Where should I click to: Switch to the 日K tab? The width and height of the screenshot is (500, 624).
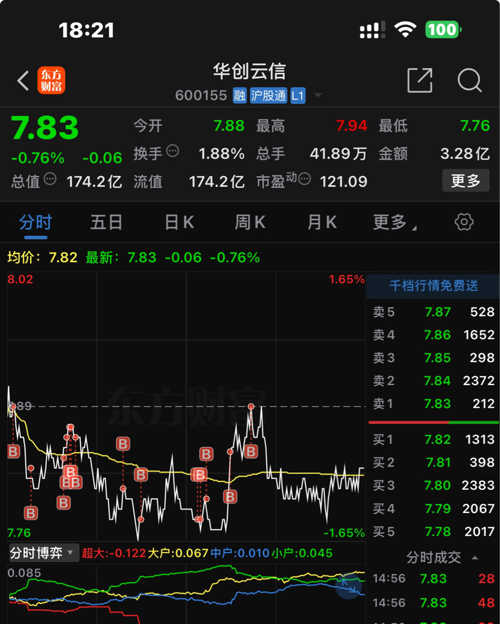click(180, 222)
